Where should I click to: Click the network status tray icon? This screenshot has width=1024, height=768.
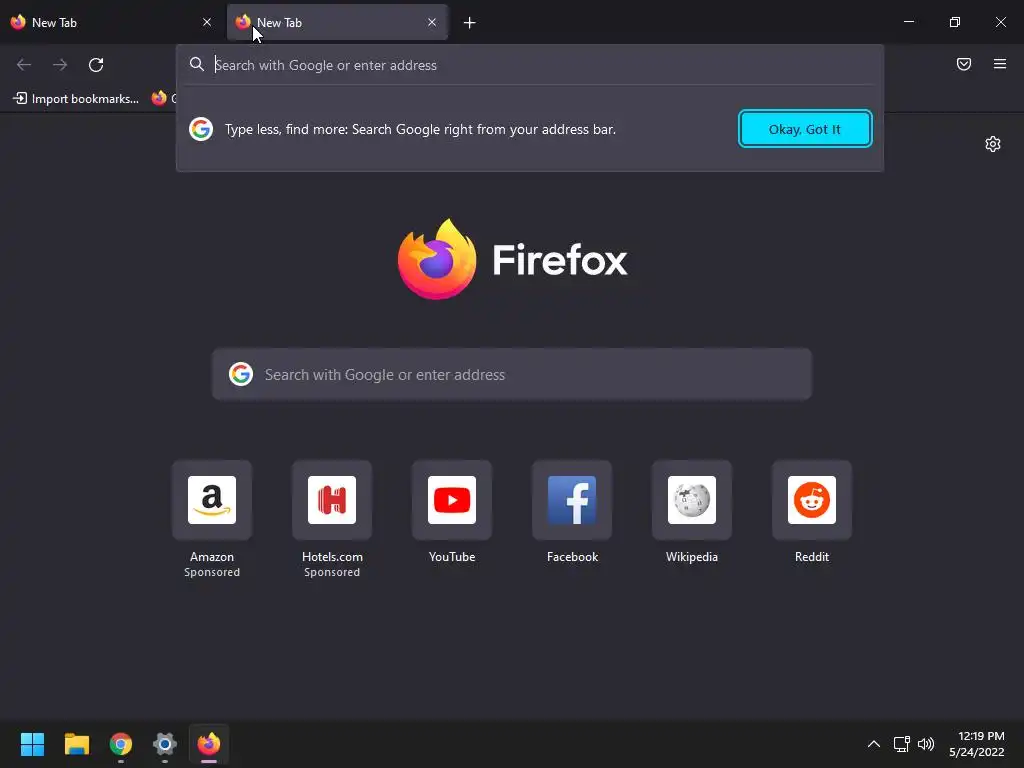click(902, 744)
